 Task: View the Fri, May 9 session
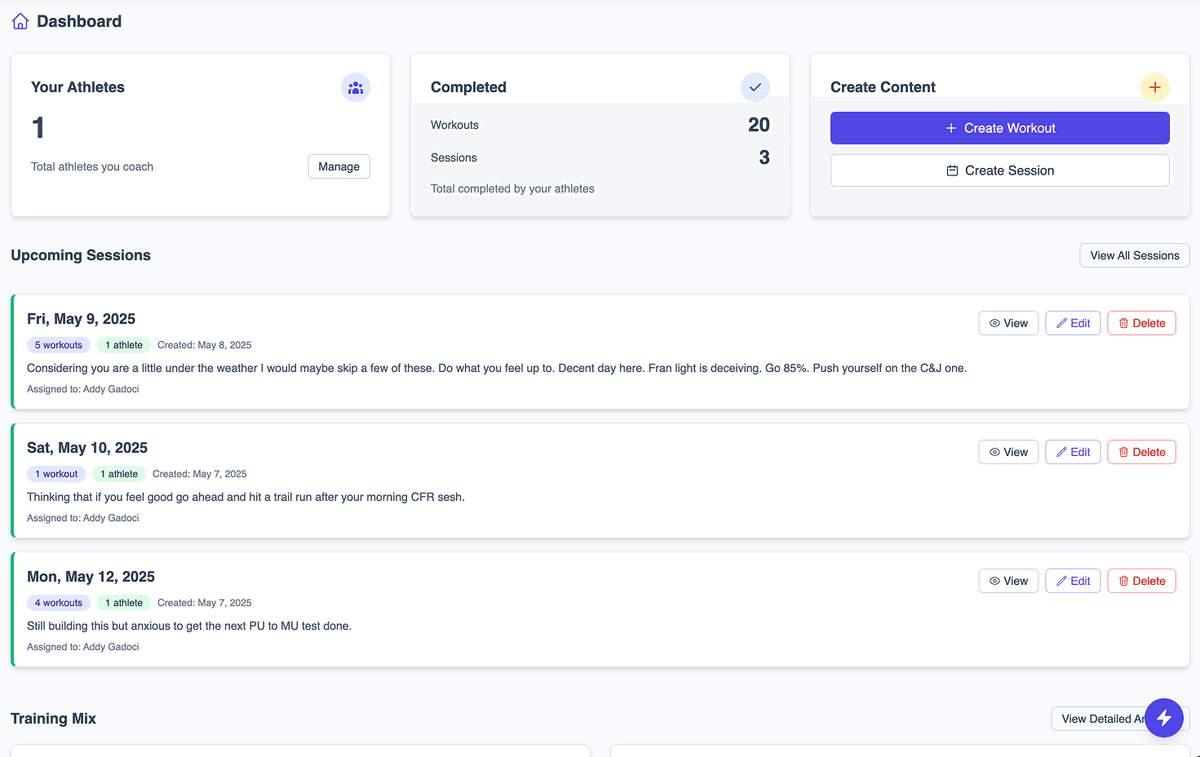(x=1008, y=323)
